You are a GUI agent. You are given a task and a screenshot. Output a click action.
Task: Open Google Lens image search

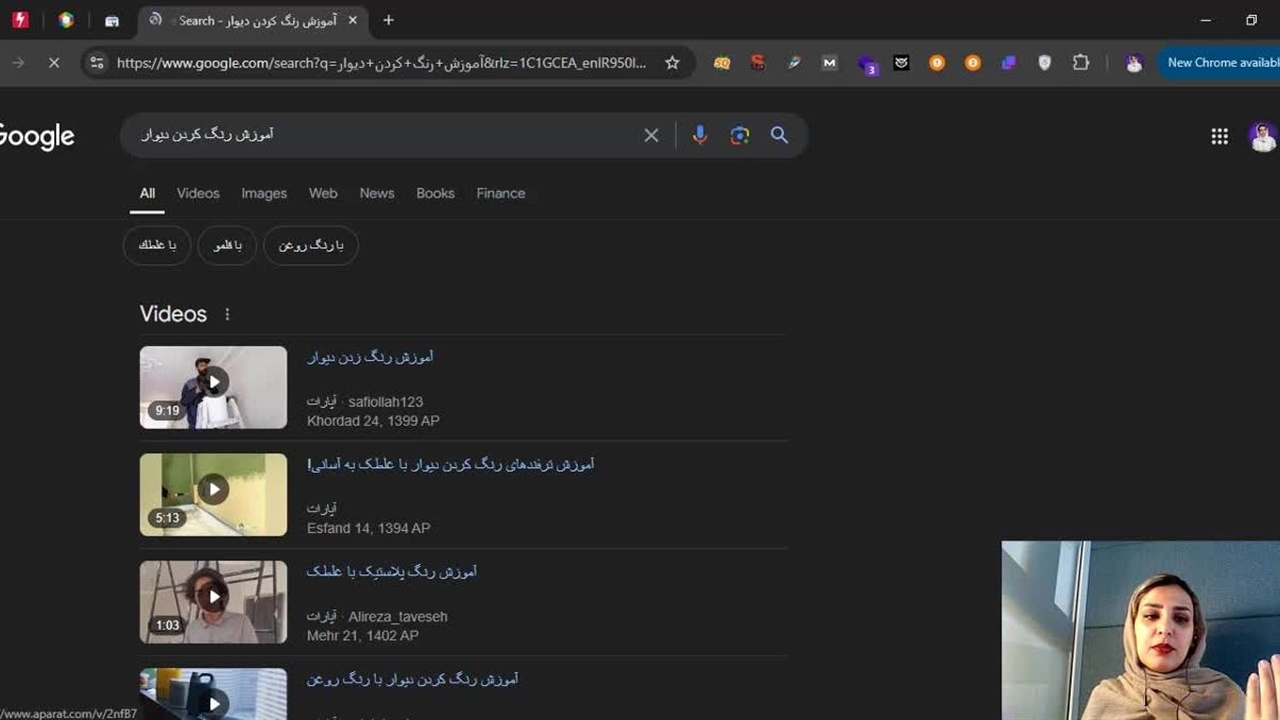pos(740,135)
